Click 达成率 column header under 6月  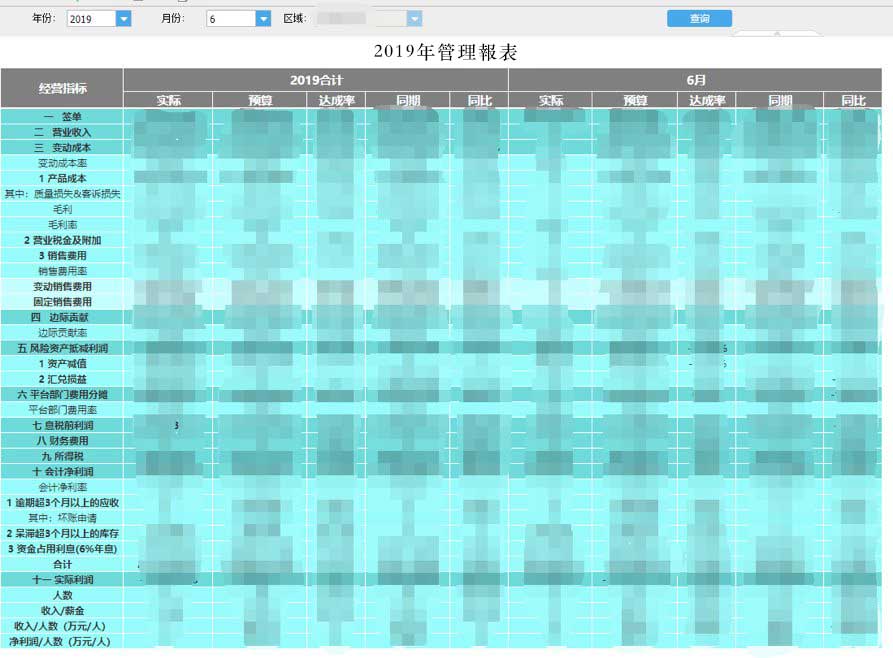(707, 100)
